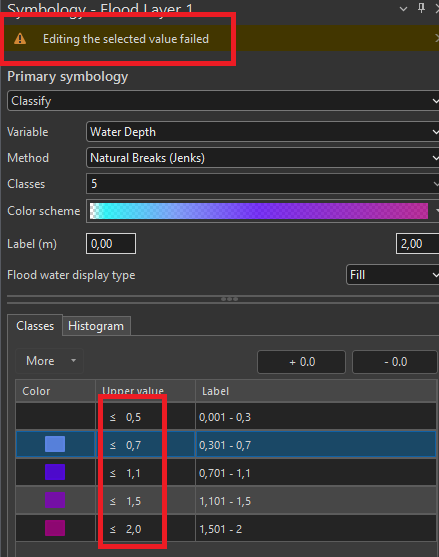Screen dimensions: 439x557
Task: Open the pane options chevron in title bar
Action: pos(403,9)
